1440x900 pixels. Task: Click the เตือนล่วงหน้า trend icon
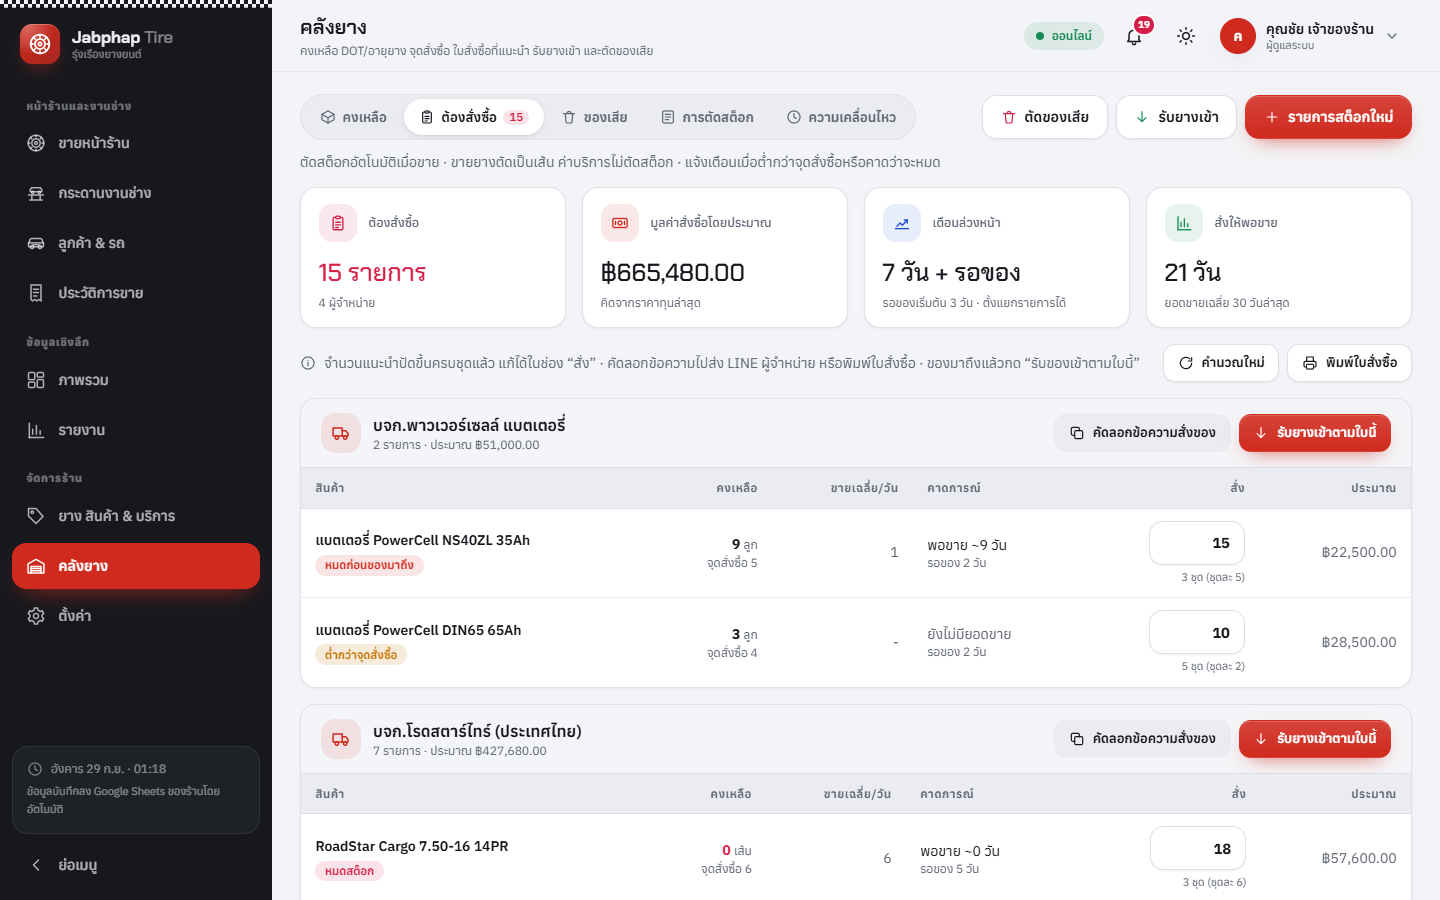[x=902, y=223]
